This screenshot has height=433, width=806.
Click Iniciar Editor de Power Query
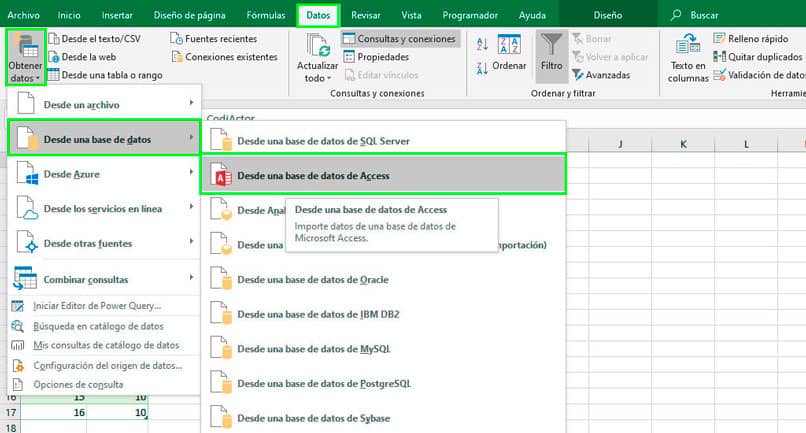104,306
